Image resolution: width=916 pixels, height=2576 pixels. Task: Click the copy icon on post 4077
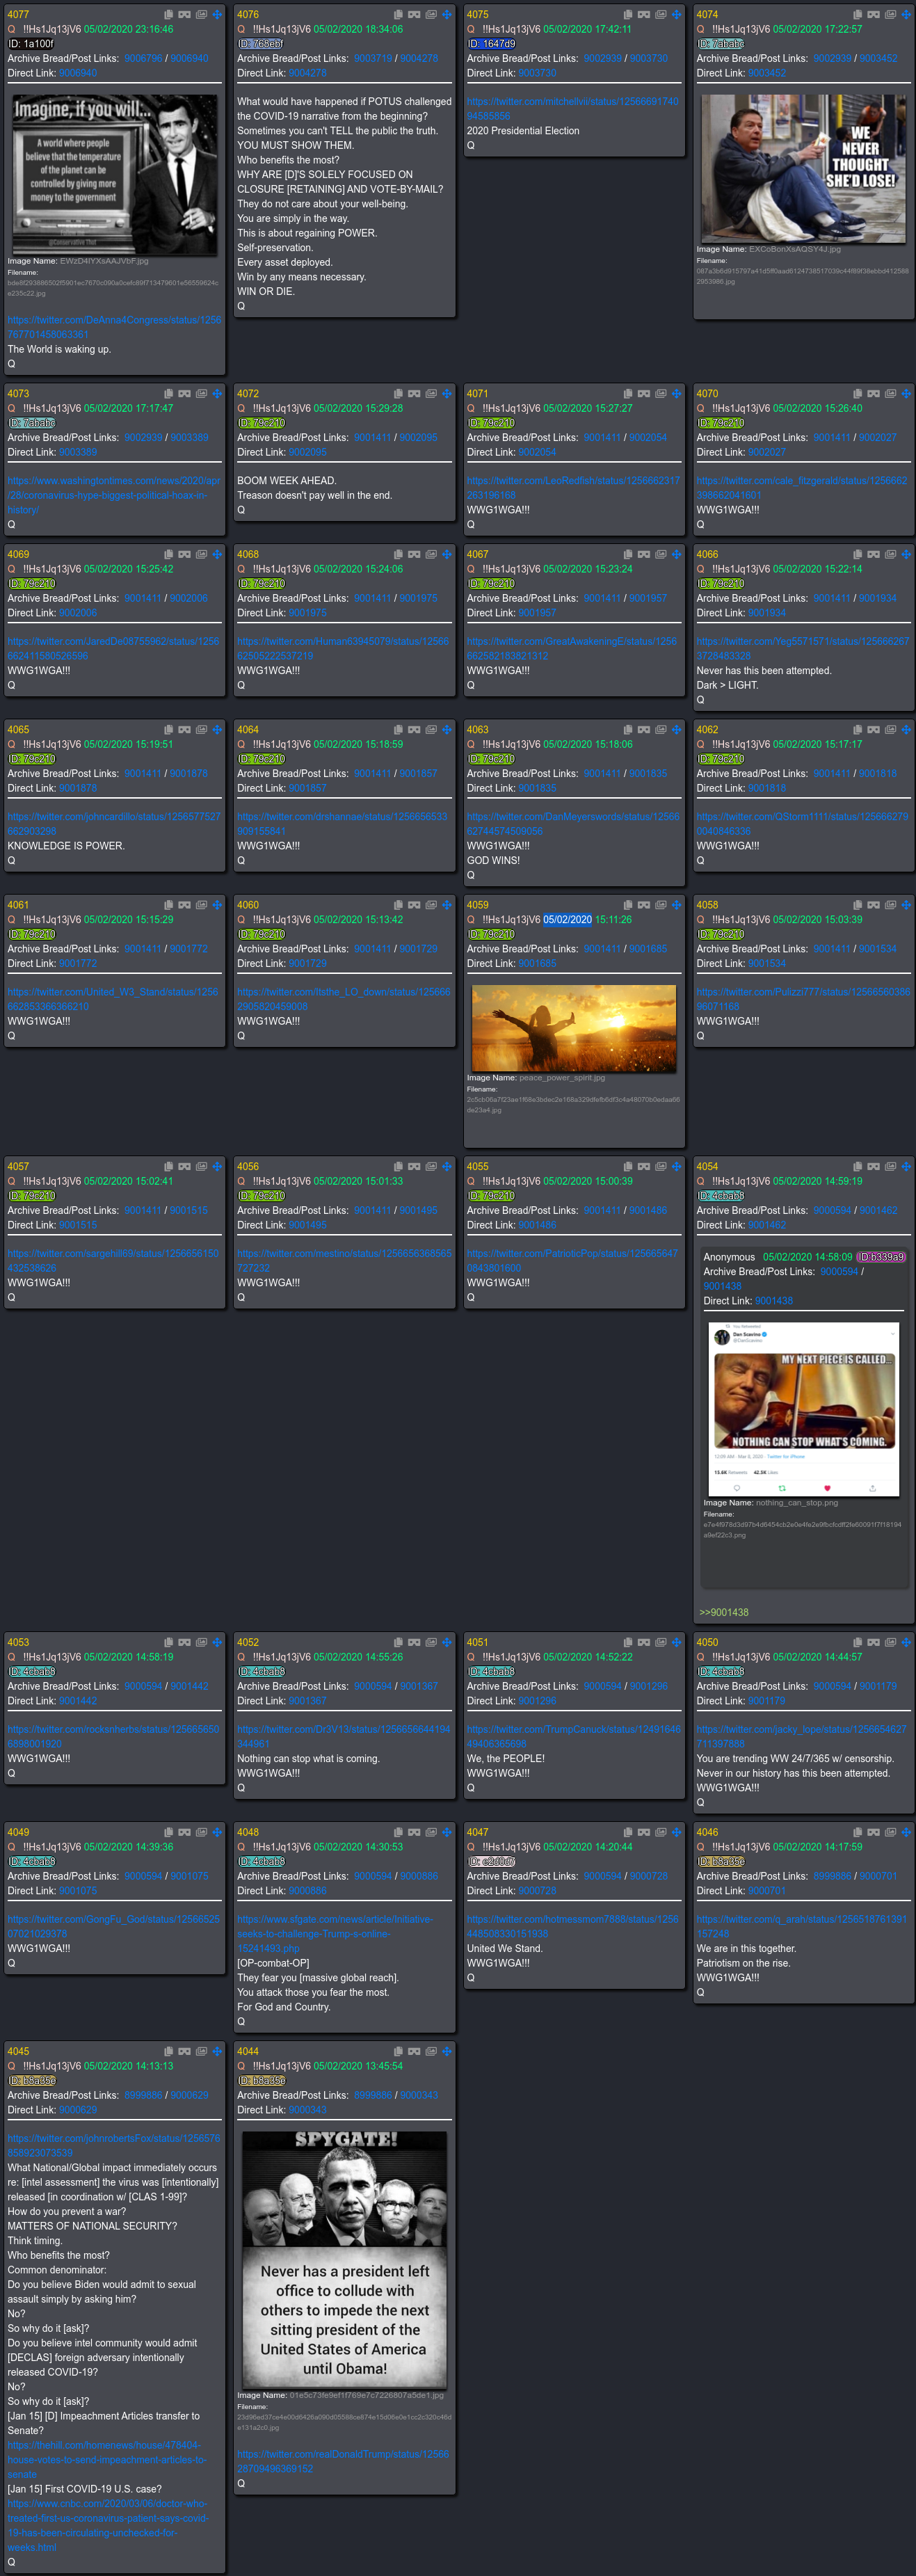tap(169, 15)
